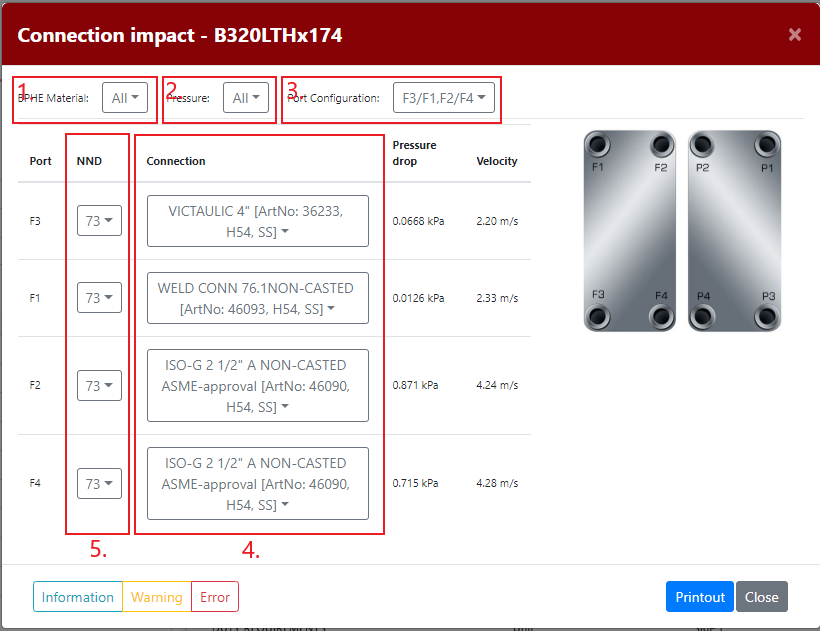The width and height of the screenshot is (820, 631).
Task: Click the 2.33 m/s velocity value
Action: (x=497, y=298)
